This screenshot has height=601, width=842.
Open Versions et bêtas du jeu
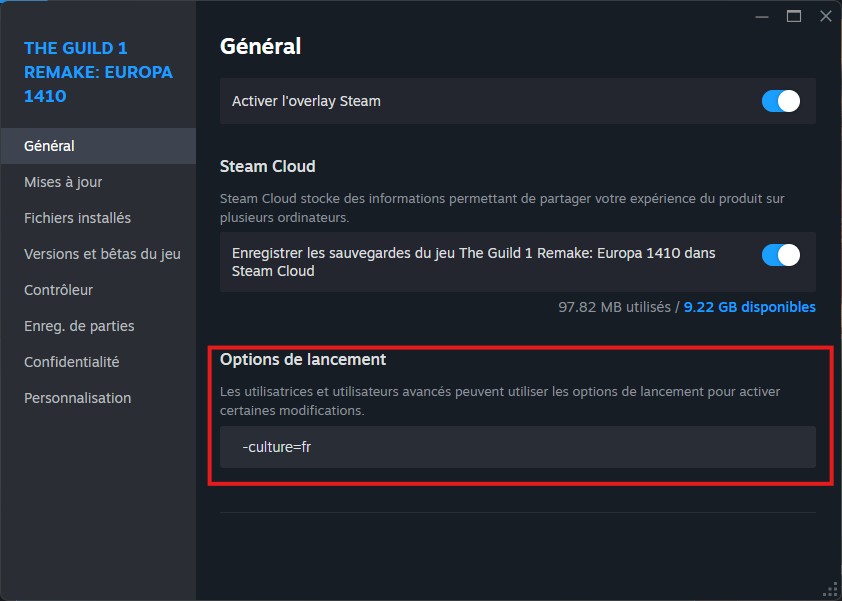click(98, 254)
